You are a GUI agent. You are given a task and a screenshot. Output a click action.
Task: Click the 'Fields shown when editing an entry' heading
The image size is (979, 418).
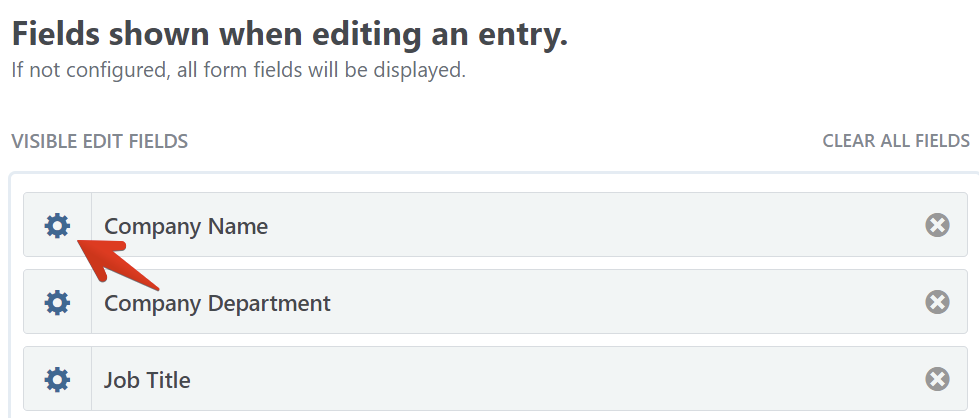click(289, 34)
